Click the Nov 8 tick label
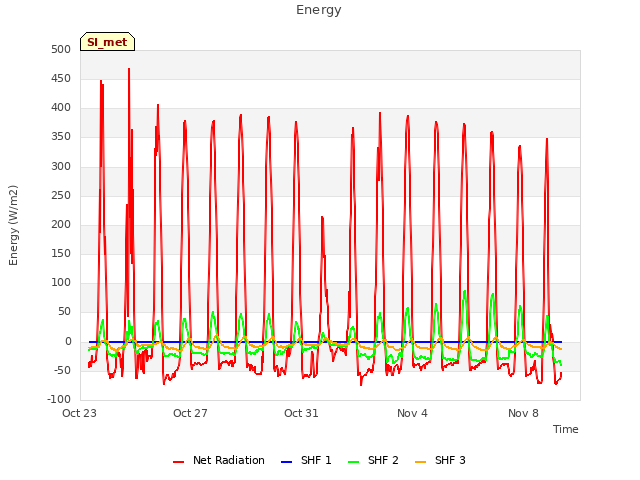640x480 pixels. coord(523,413)
